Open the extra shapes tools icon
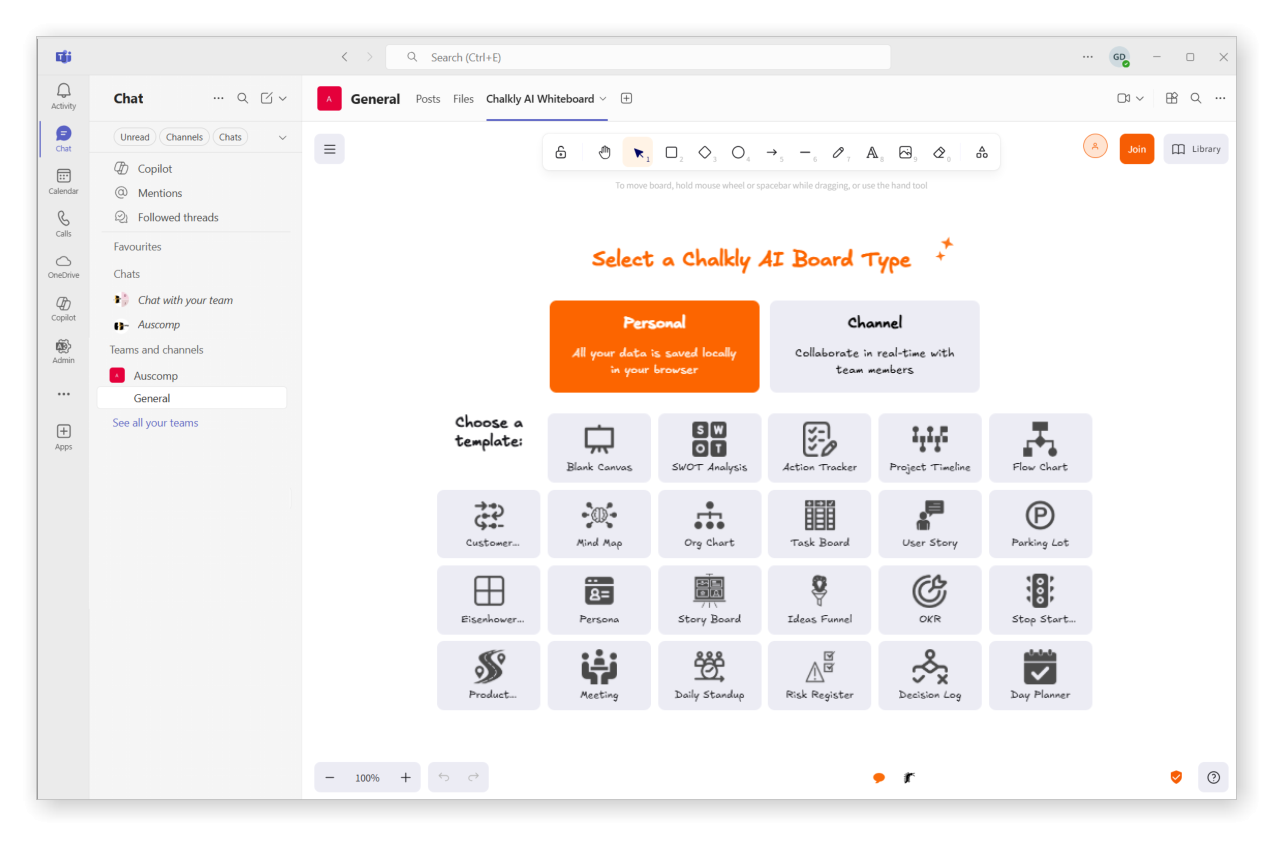The width and height of the screenshot is (1283, 846). pos(982,152)
